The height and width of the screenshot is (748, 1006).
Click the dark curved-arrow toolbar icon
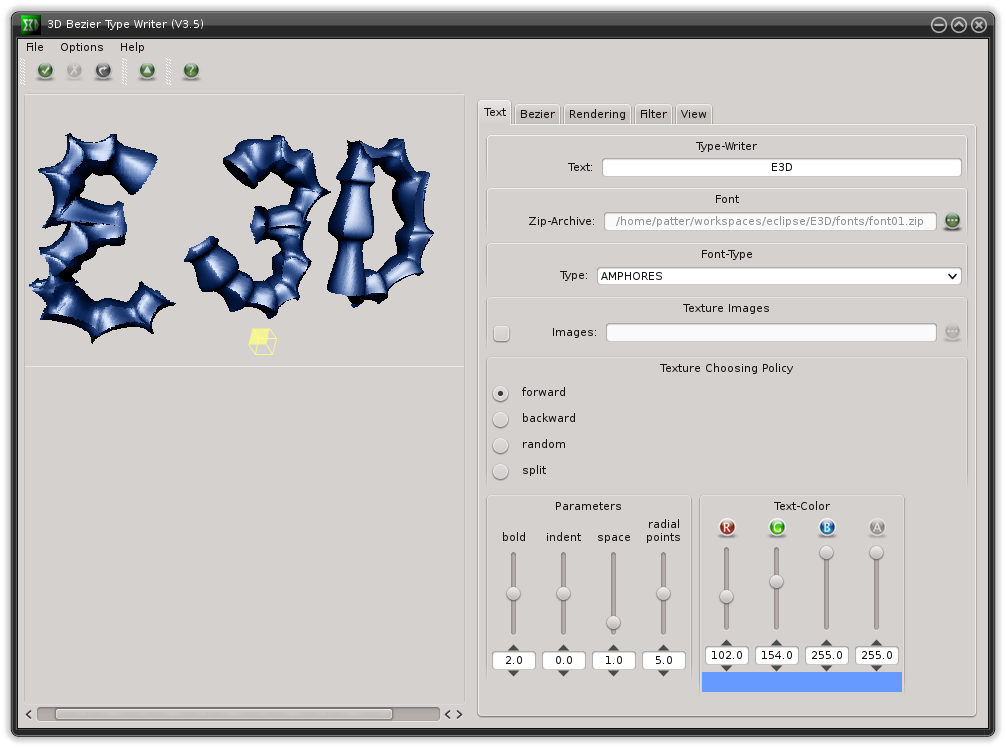point(103,71)
